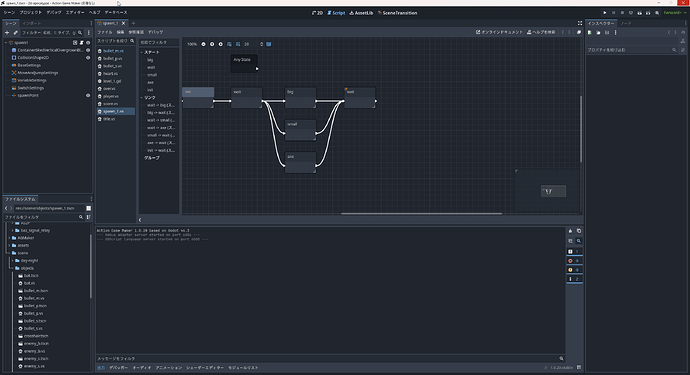Open spawn1 in editor via scene icon
This screenshot has height=375, width=690.
pyautogui.click(x=75, y=43)
